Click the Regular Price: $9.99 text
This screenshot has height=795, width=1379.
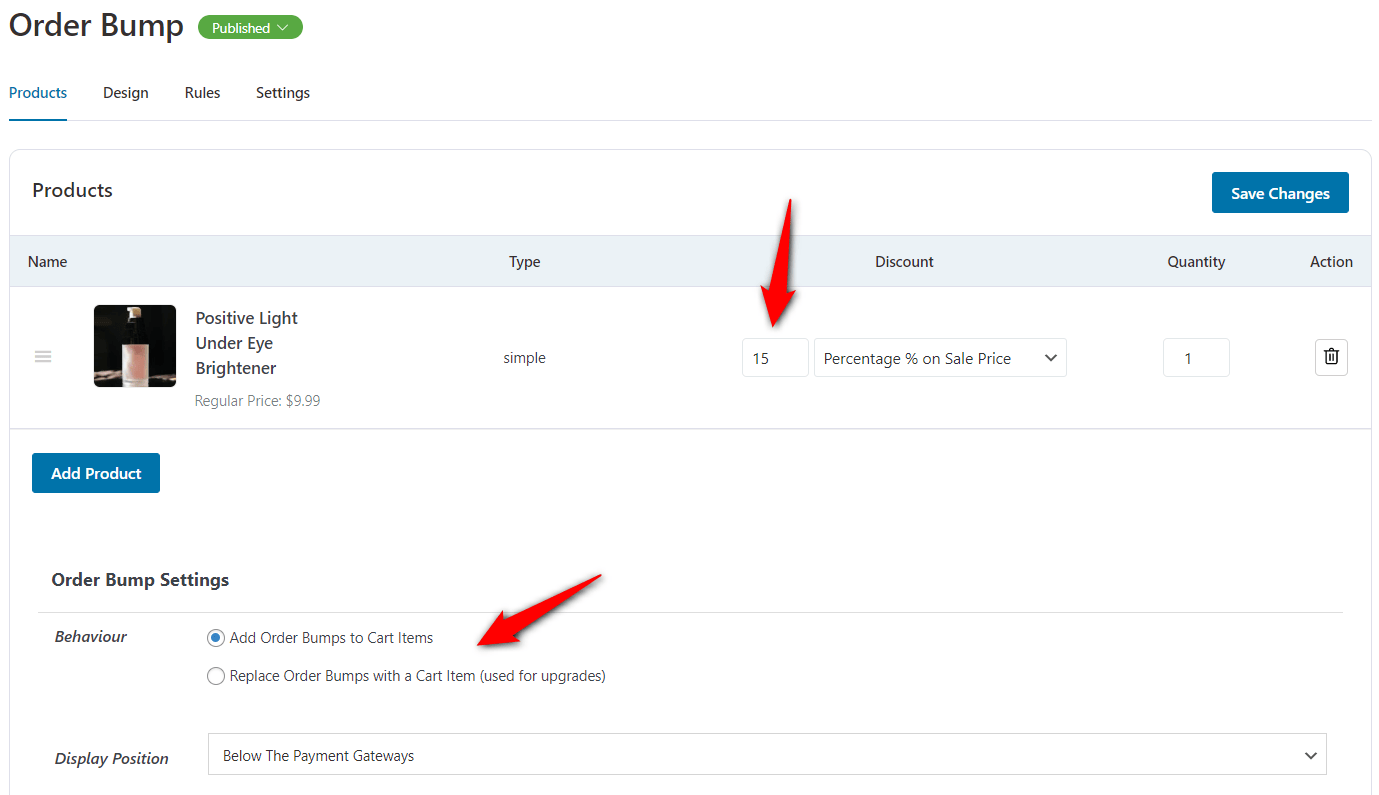[x=258, y=401]
